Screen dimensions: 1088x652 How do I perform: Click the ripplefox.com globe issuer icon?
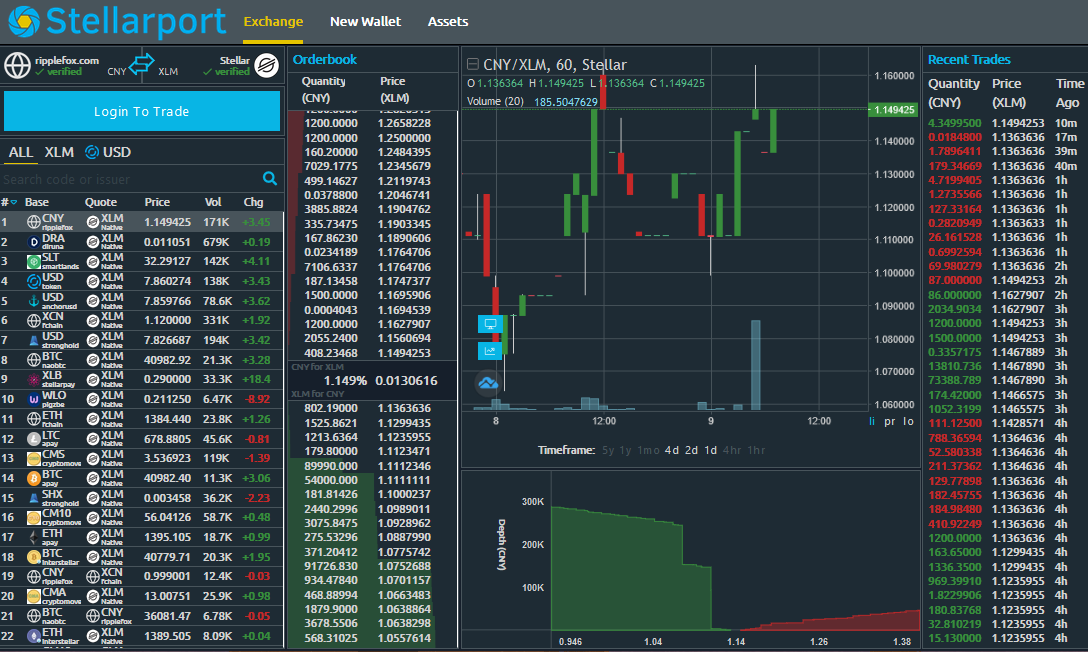17,66
